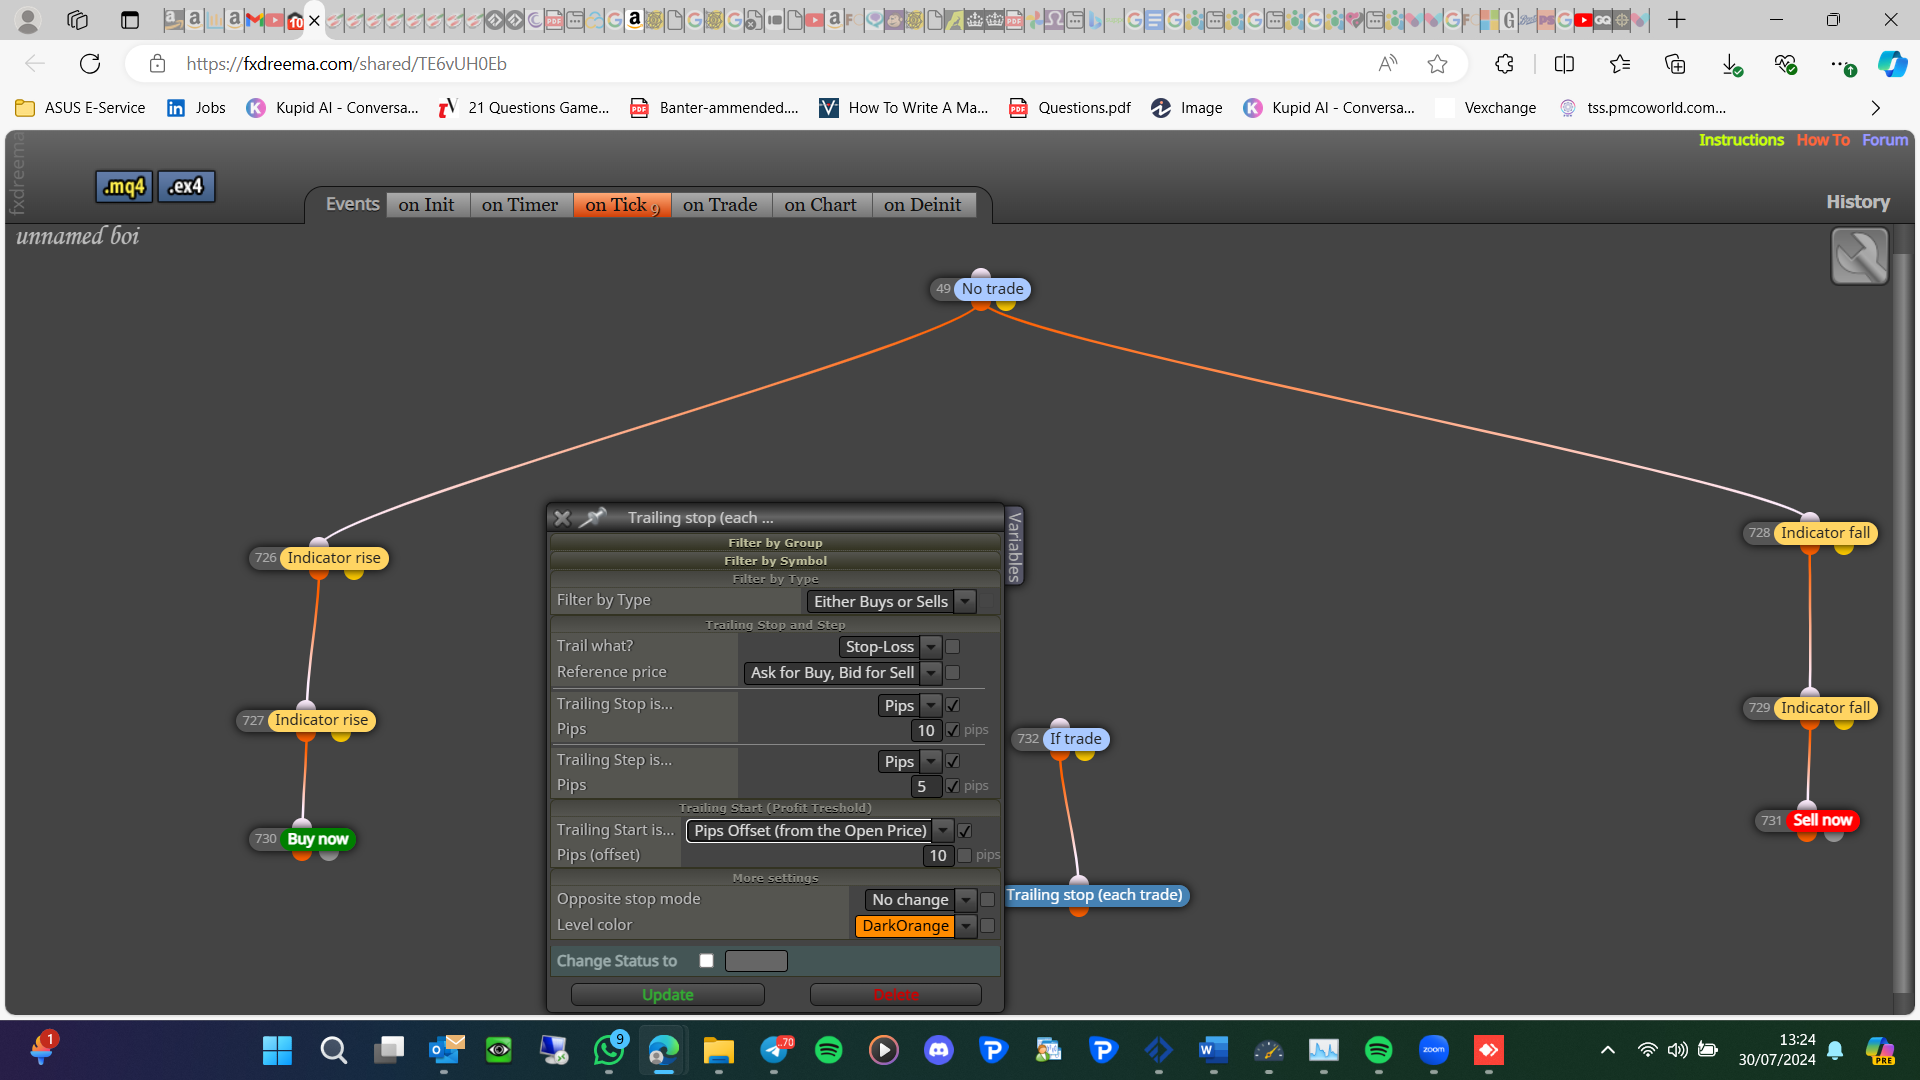
Task: Switch to the on Init tab
Action: click(426, 205)
